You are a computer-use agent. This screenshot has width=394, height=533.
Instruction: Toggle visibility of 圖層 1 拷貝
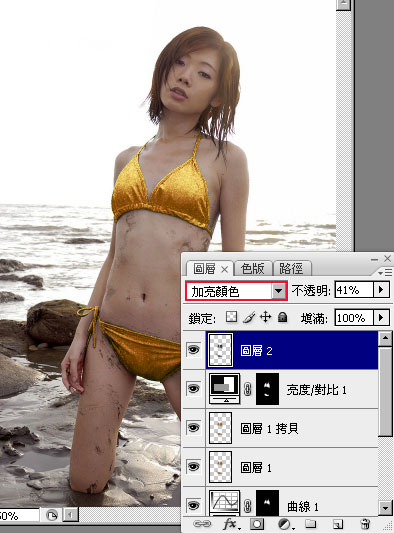click(x=194, y=428)
